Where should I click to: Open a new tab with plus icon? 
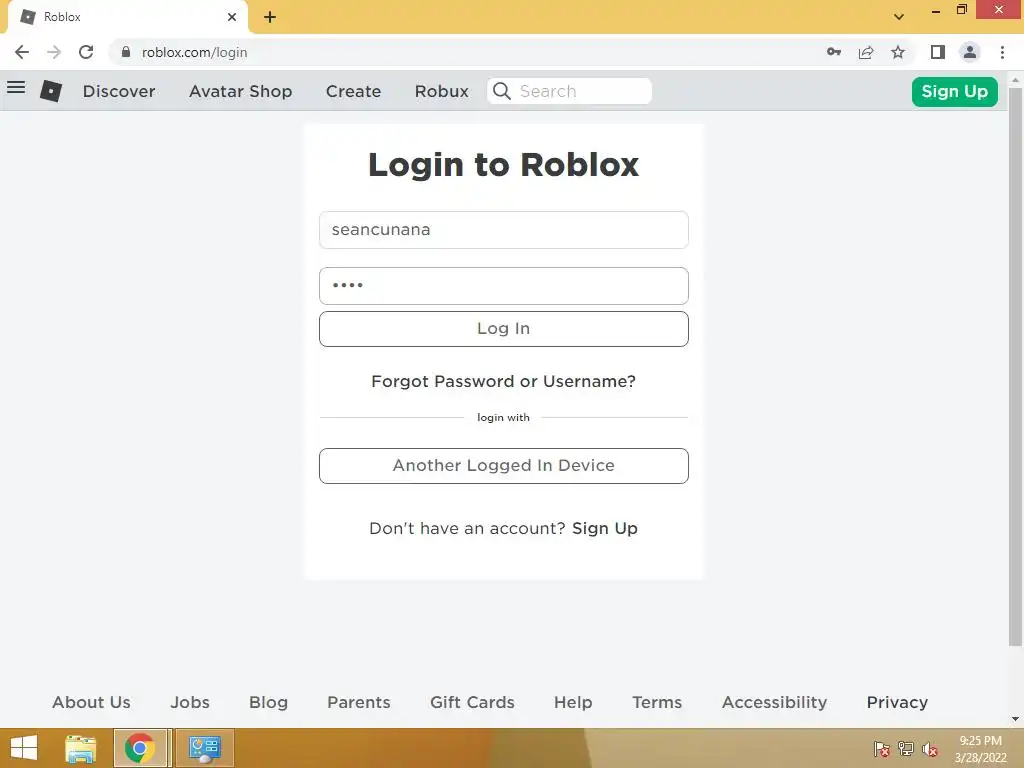[x=270, y=17]
